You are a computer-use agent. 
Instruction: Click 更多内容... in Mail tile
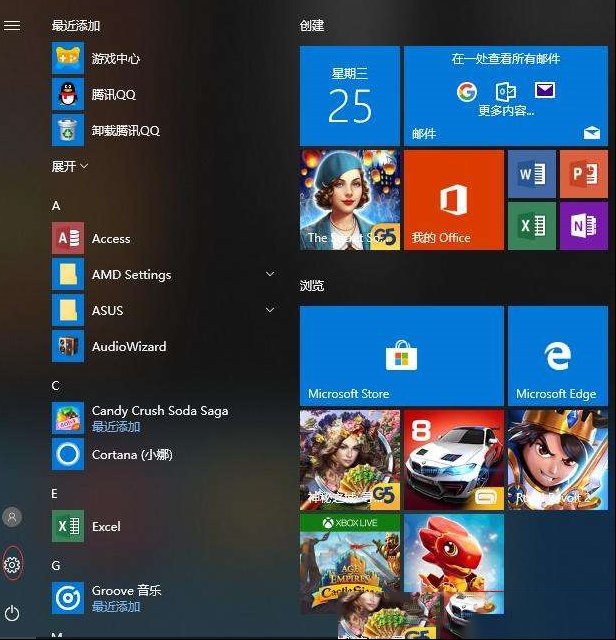tap(506, 110)
